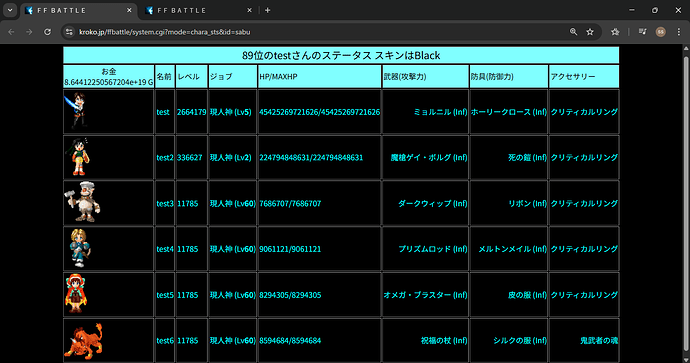
Task: Open site information icon in address bar
Action: [x=69, y=32]
